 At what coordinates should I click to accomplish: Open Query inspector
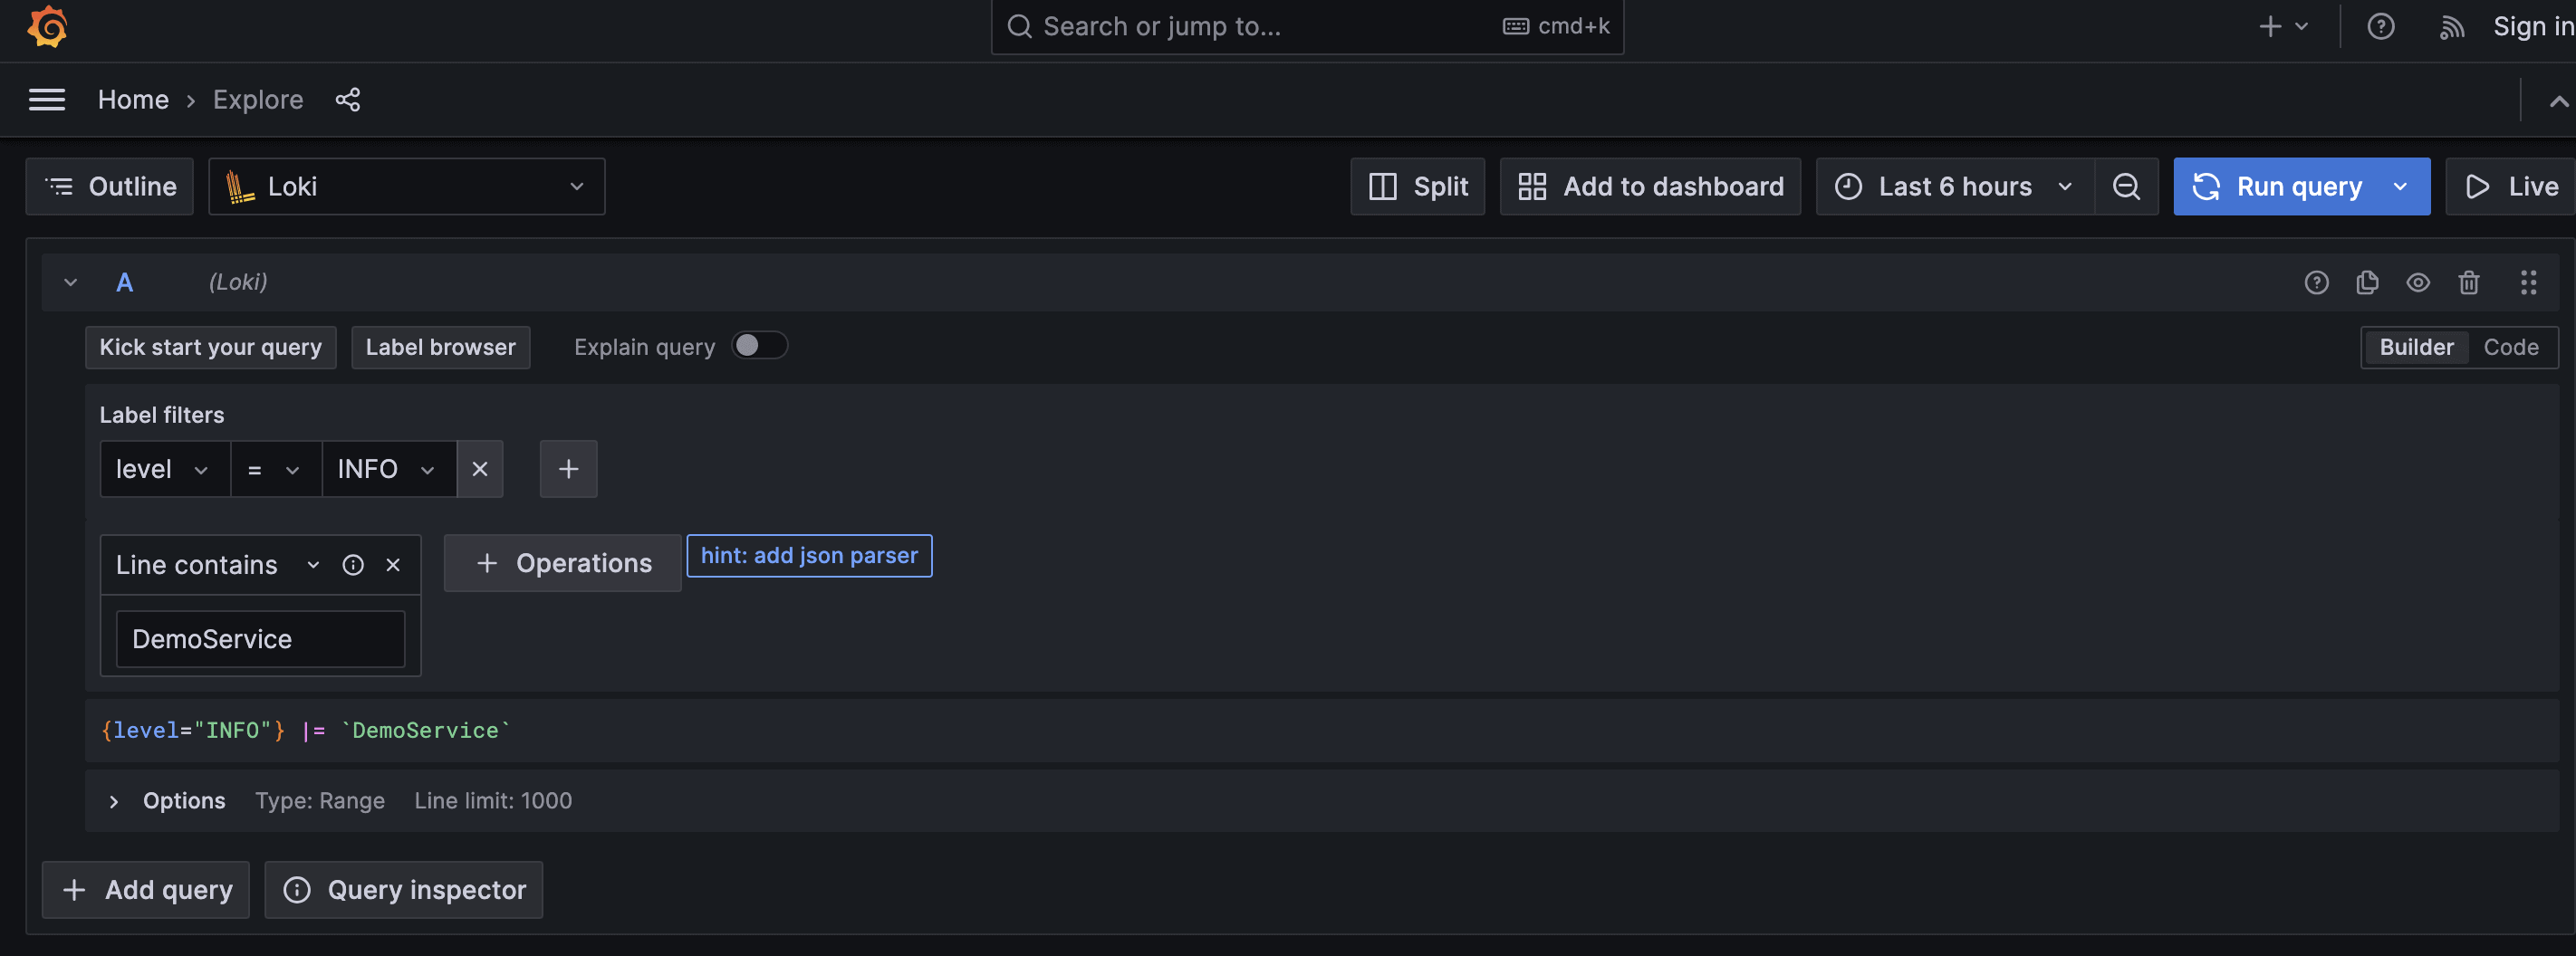click(404, 890)
